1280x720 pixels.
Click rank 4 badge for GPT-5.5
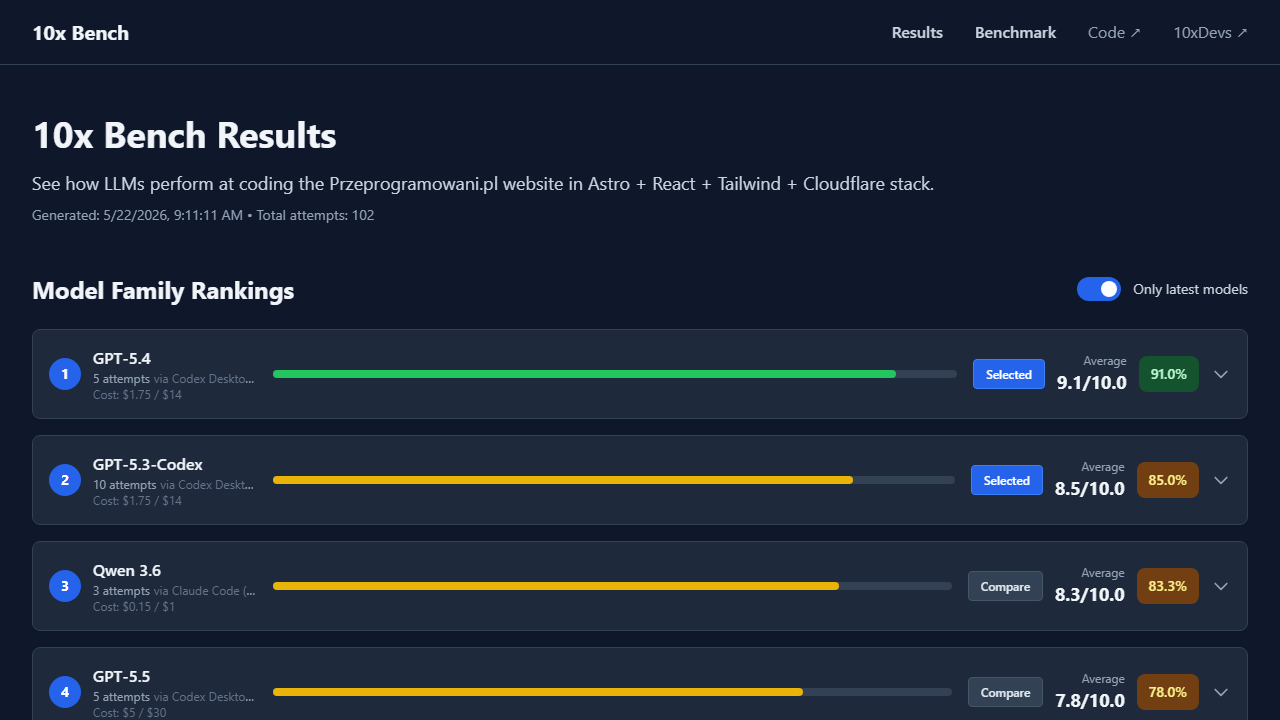(65, 692)
